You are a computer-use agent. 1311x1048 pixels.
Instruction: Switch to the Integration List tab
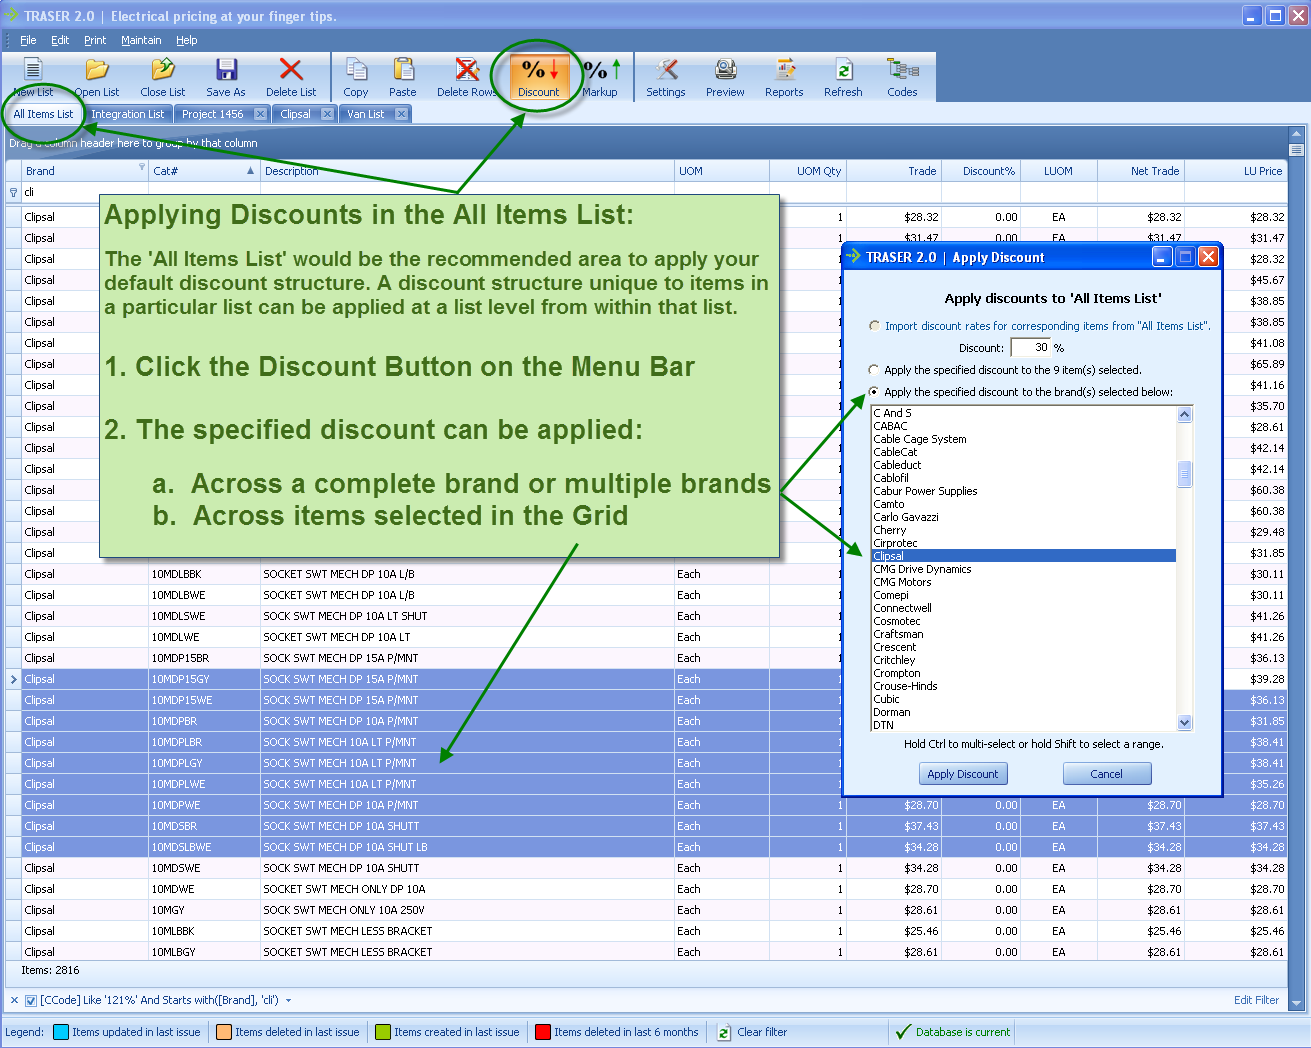tap(127, 114)
